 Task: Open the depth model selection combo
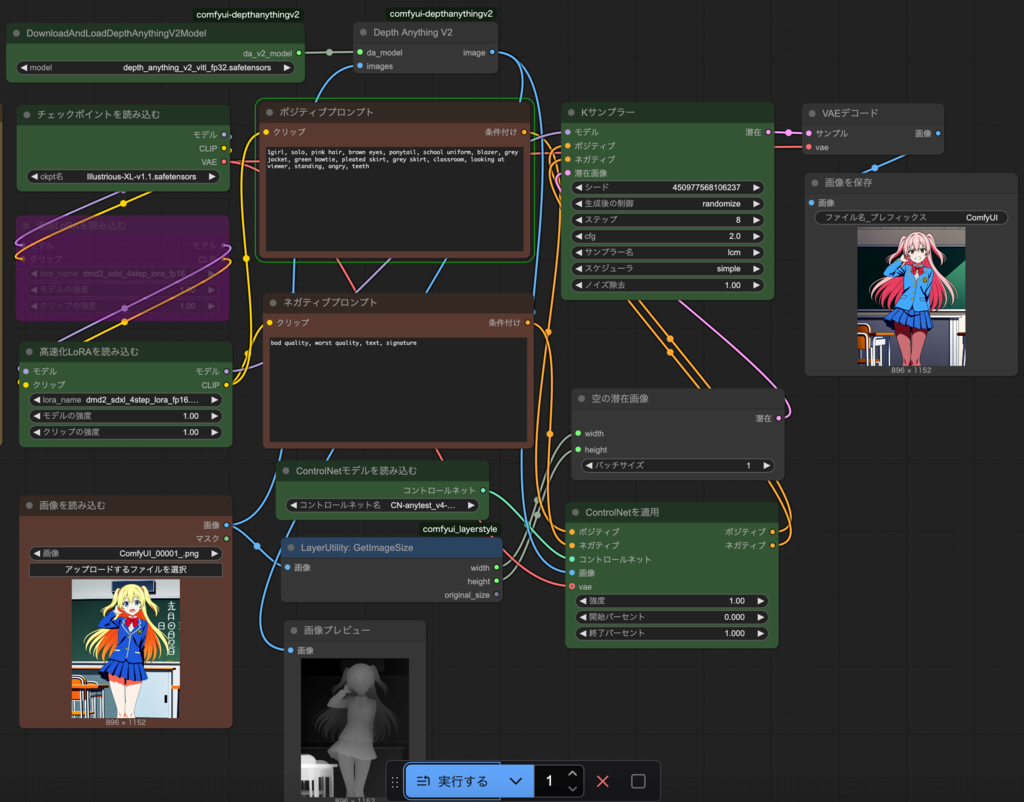coord(155,67)
